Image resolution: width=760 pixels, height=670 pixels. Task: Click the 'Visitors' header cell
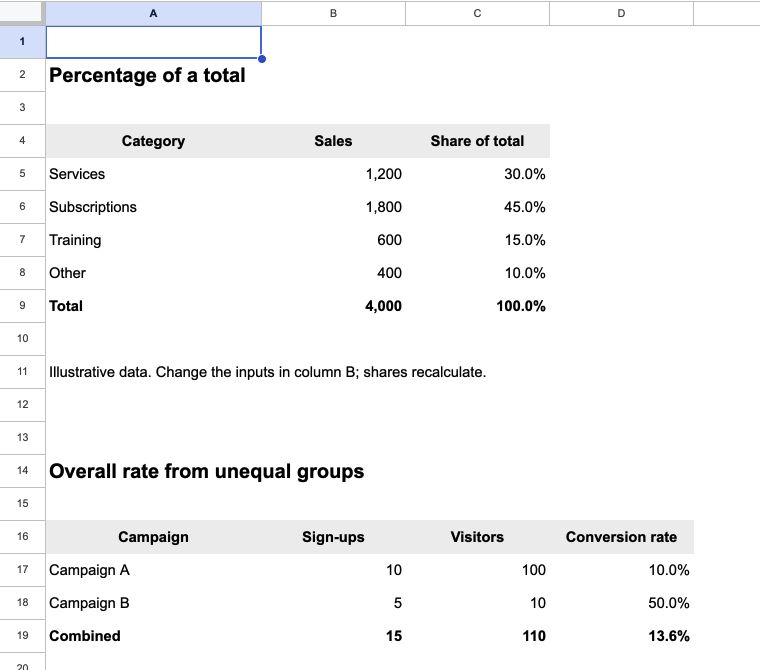click(x=477, y=537)
